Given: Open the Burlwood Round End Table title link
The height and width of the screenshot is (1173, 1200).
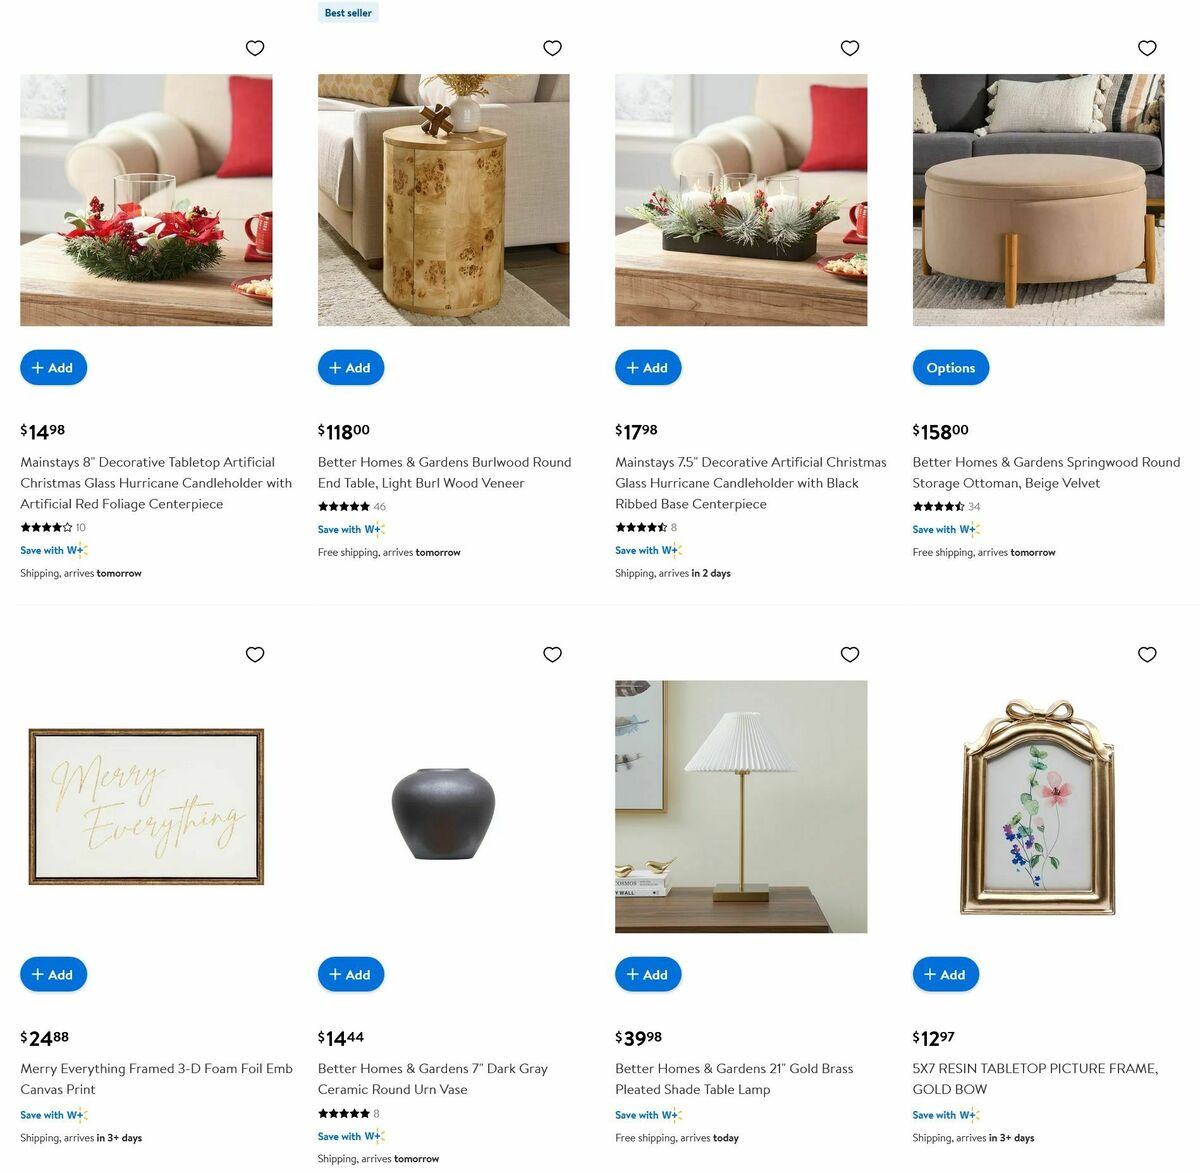Looking at the screenshot, I should click(x=444, y=472).
